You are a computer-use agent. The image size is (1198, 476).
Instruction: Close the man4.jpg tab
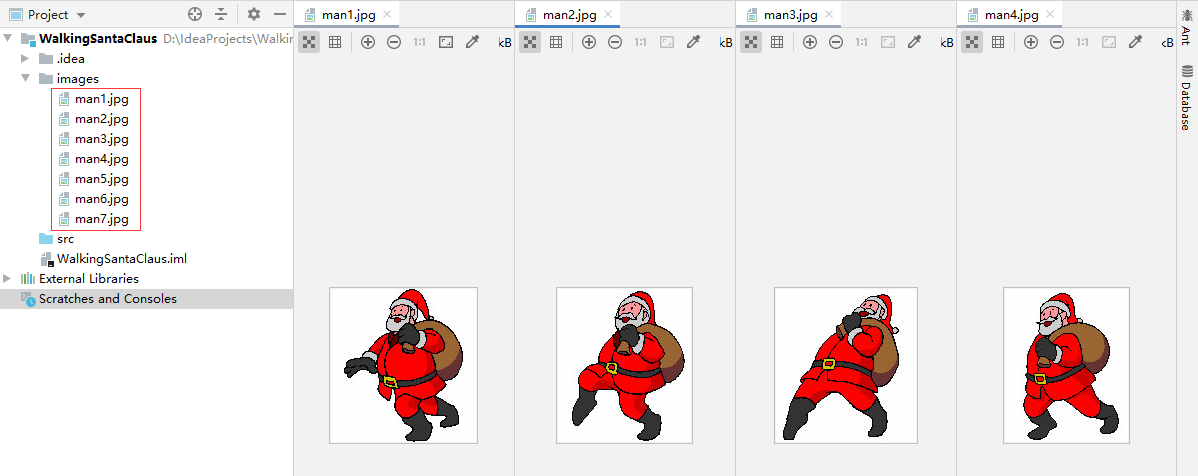coord(1049,15)
